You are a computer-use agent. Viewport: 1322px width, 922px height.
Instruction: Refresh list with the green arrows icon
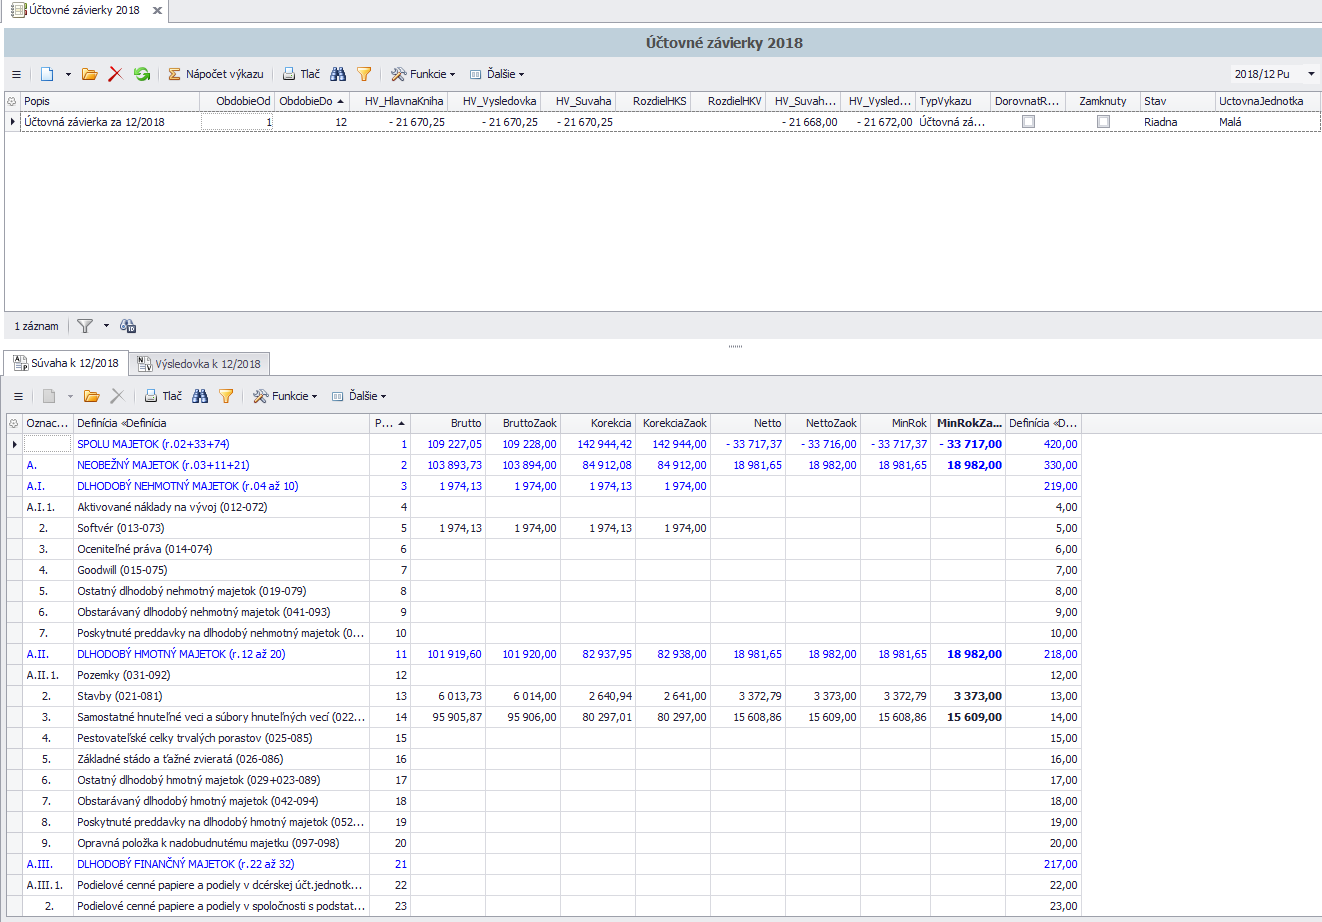point(142,74)
